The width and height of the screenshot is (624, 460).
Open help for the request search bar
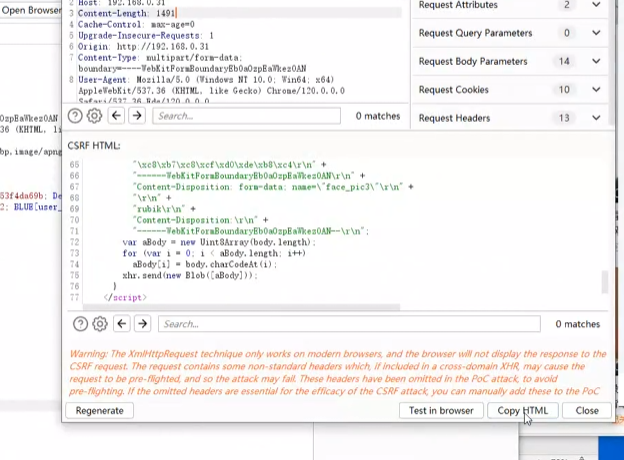point(75,116)
